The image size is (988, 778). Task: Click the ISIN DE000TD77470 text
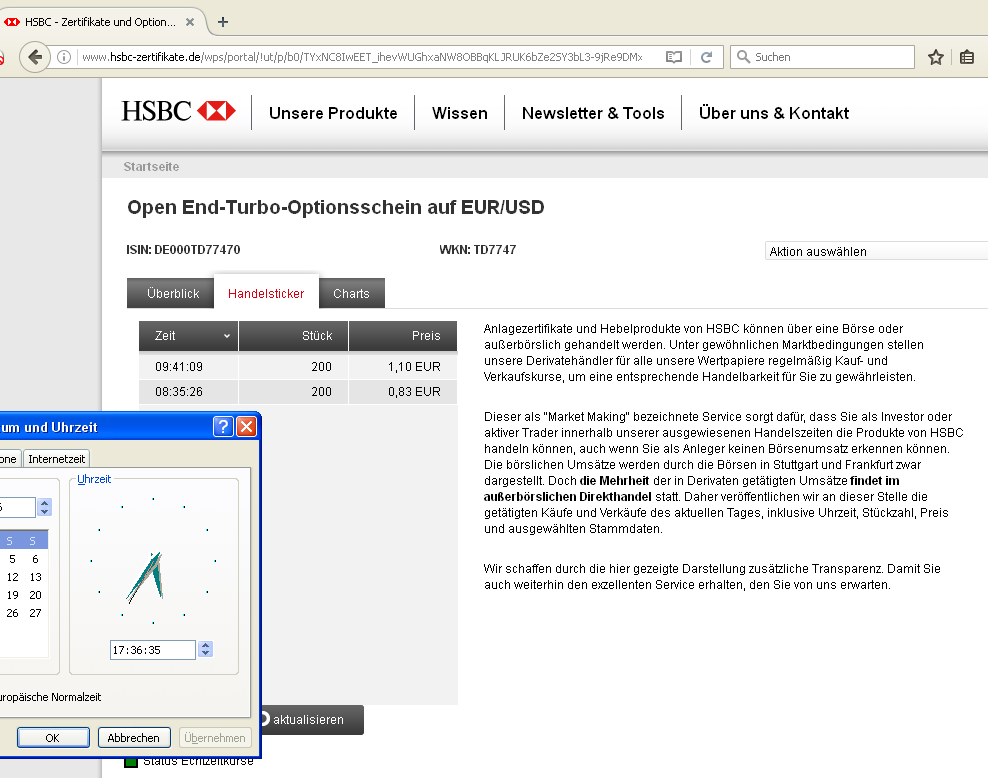(183, 249)
